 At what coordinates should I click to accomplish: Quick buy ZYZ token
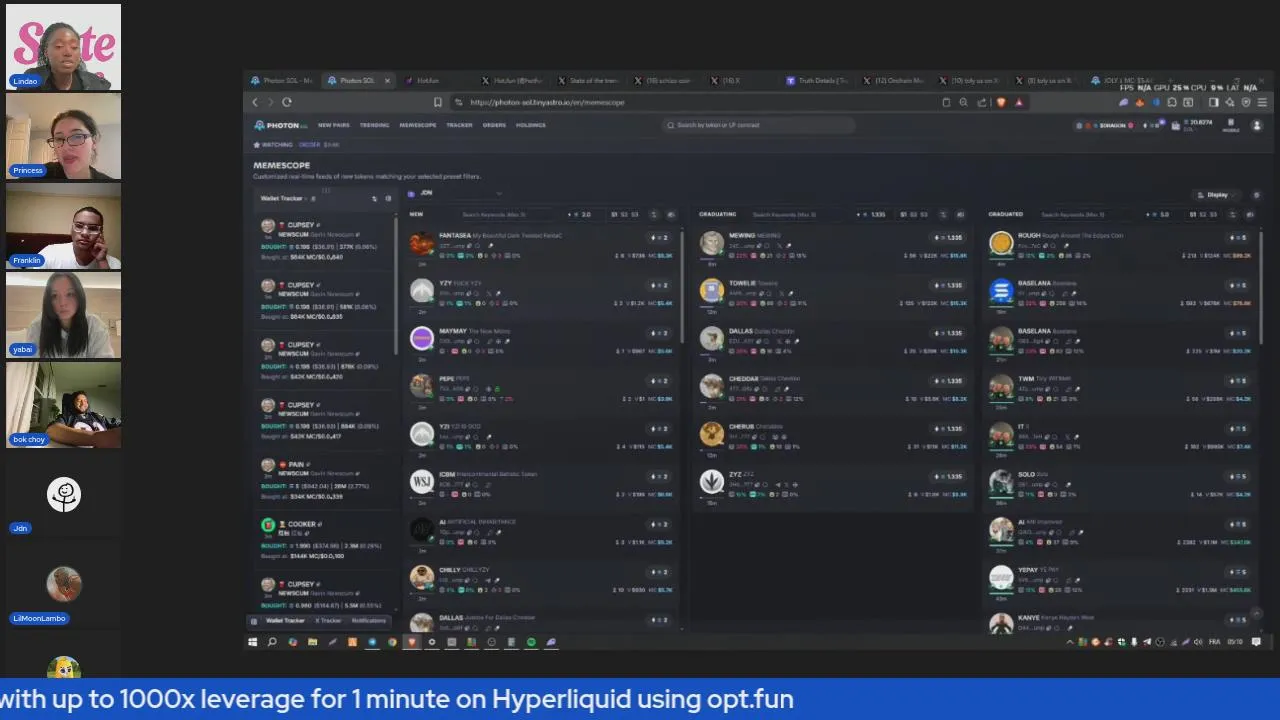point(949,476)
